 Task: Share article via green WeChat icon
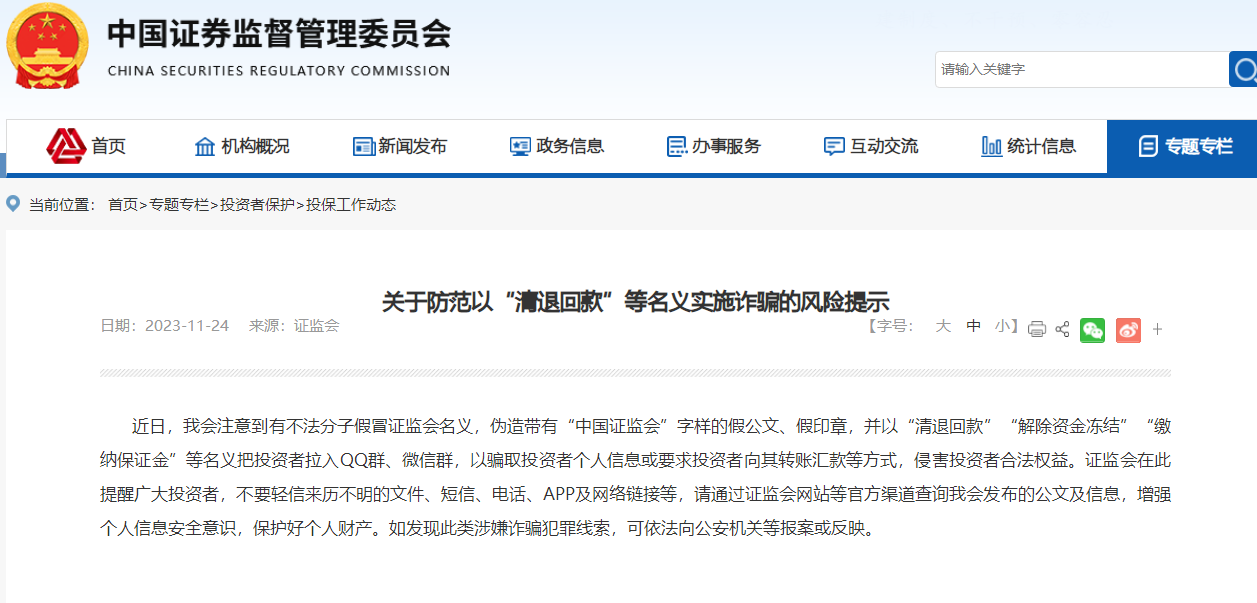(x=1092, y=329)
